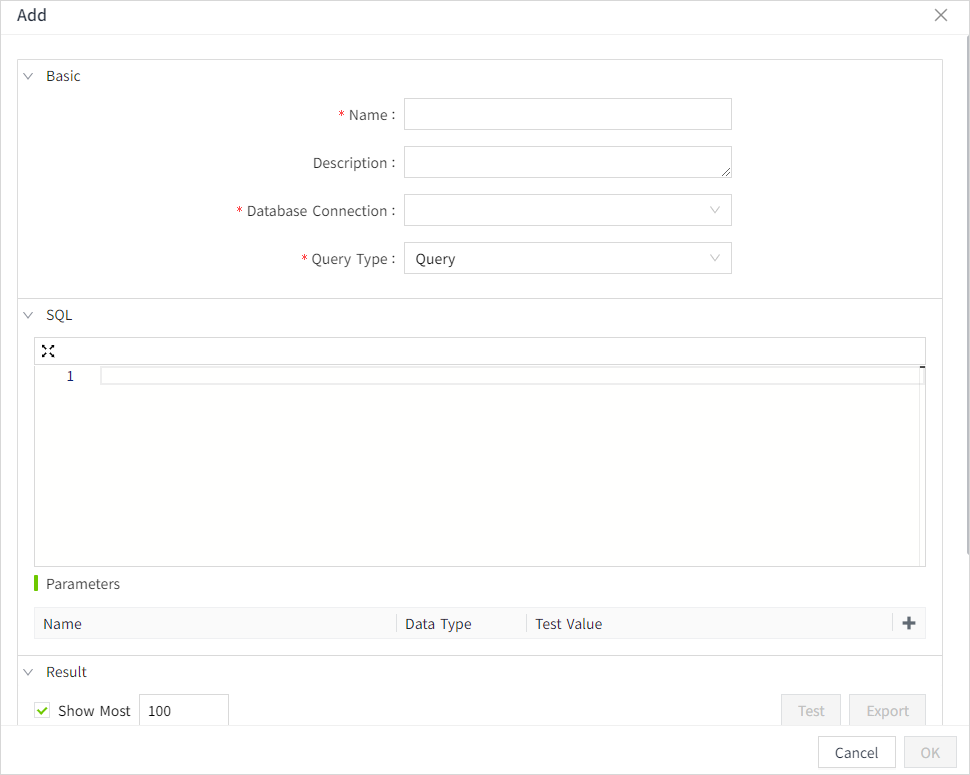Click the Data Type column header
The image size is (970, 775).
tap(438, 624)
